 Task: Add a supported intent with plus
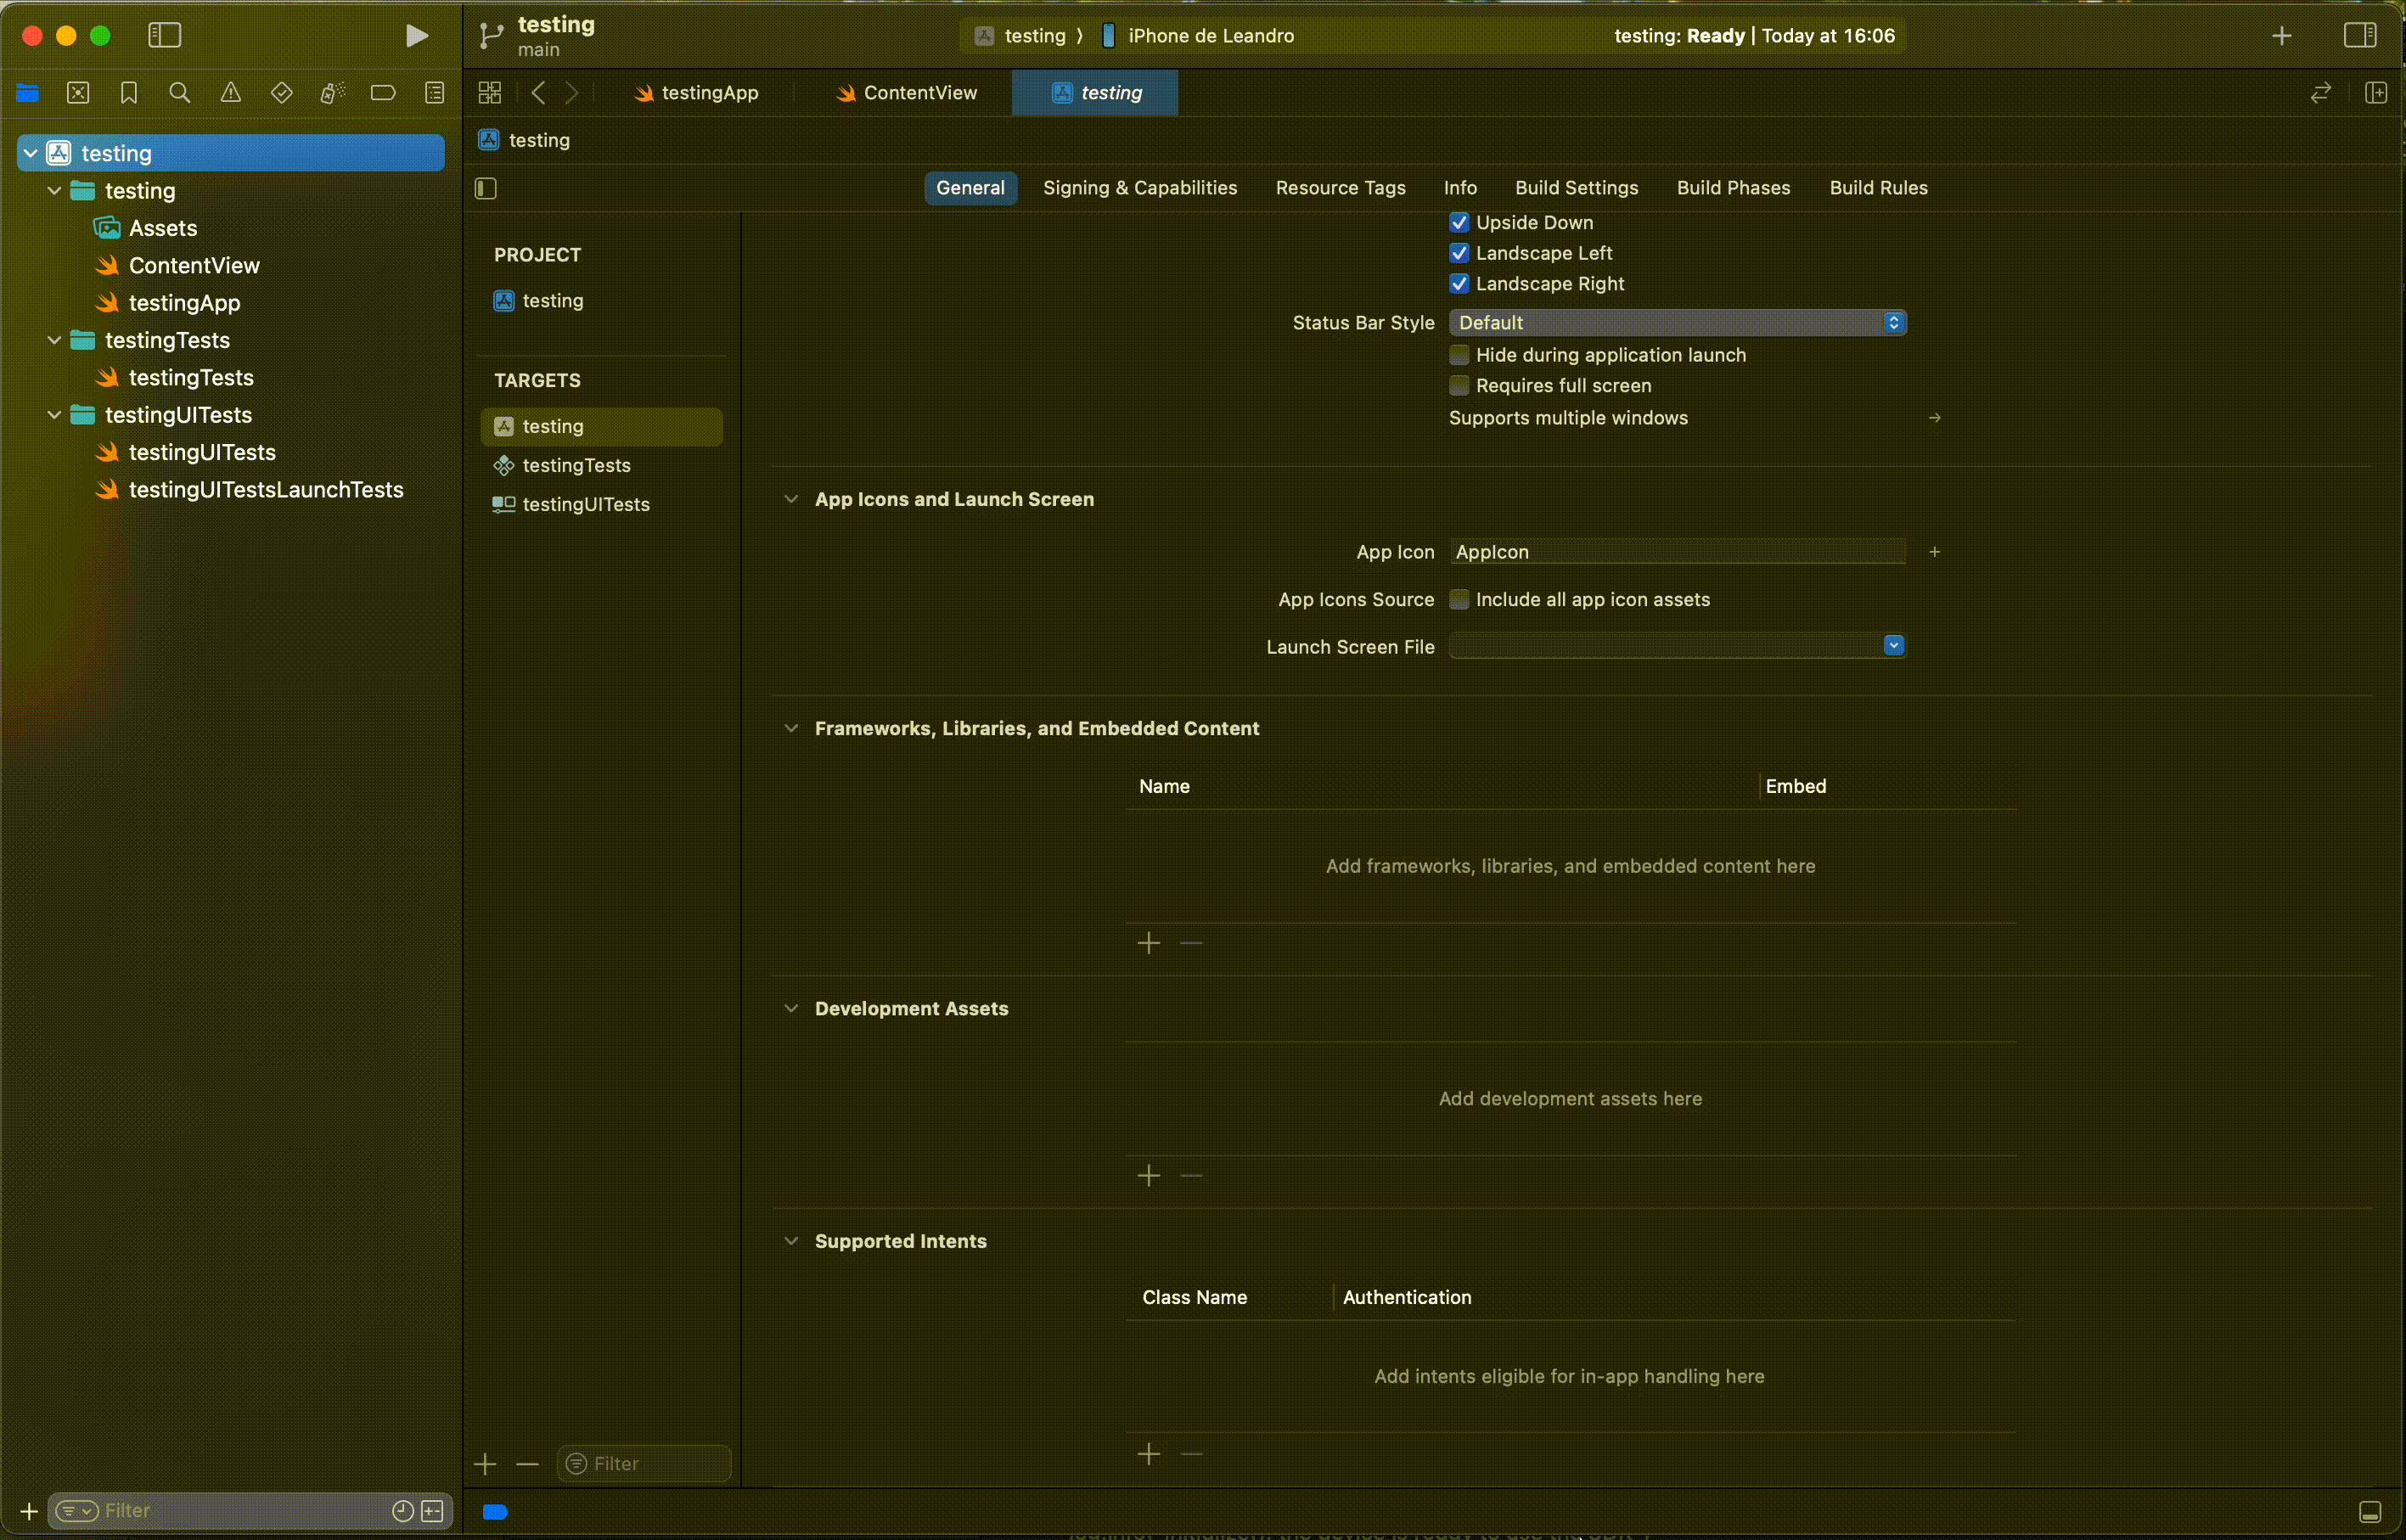click(x=1149, y=1455)
